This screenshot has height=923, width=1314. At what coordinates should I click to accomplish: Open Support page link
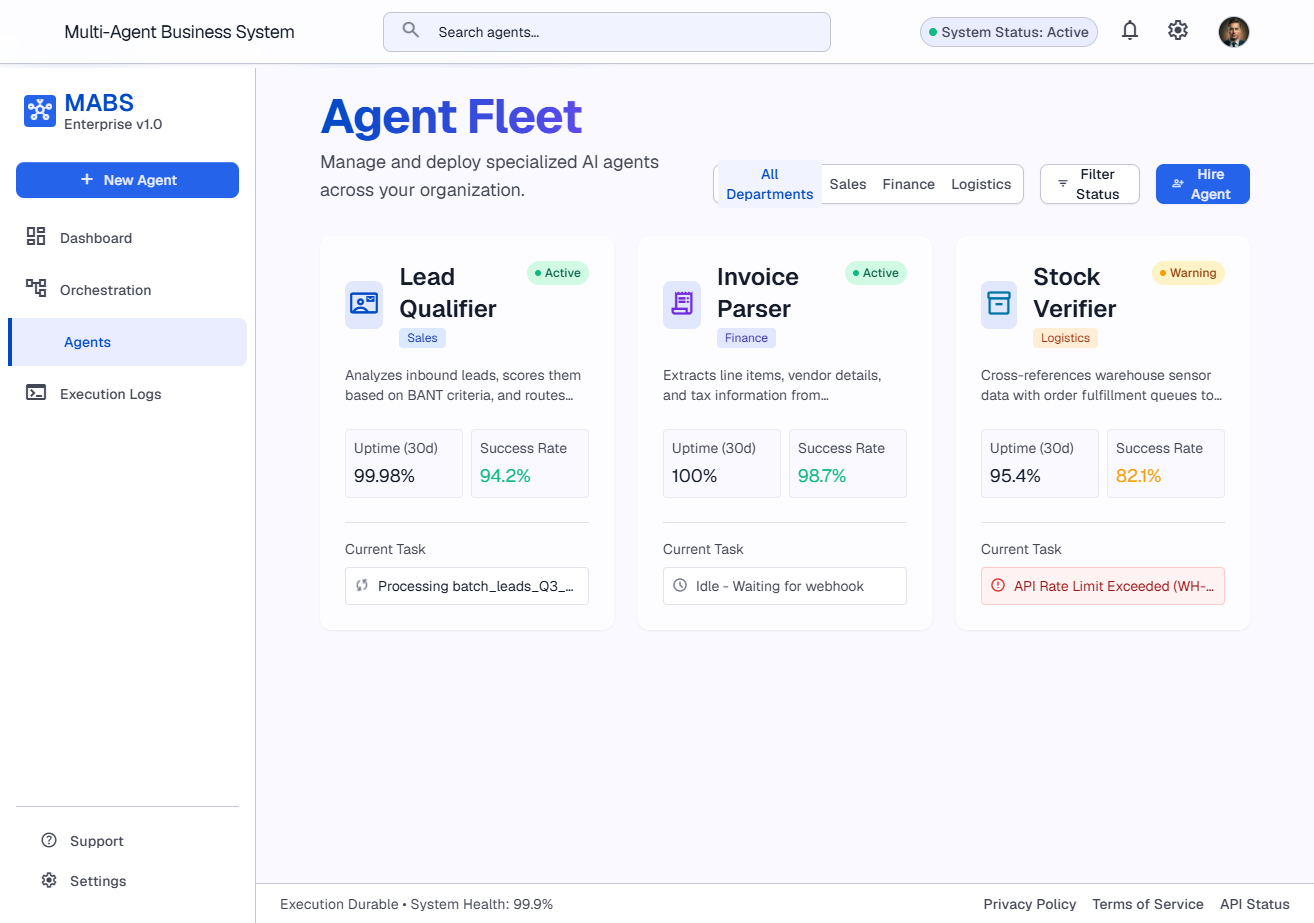[97, 841]
